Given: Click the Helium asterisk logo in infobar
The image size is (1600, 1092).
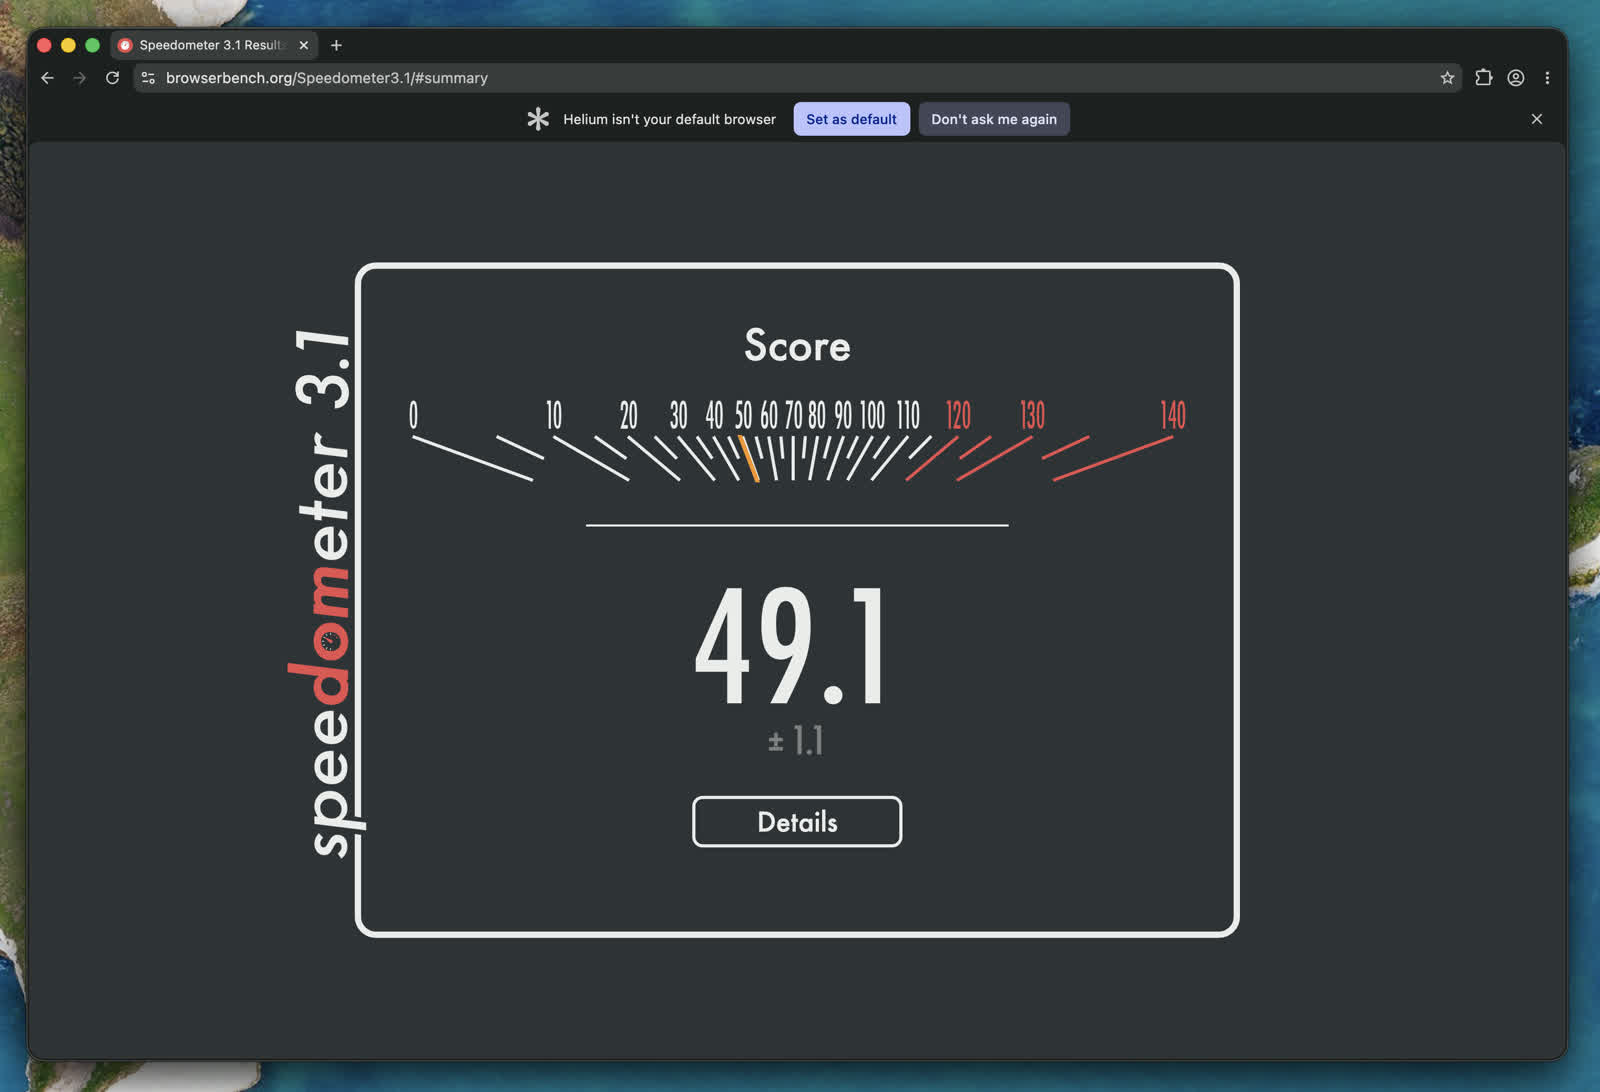Looking at the screenshot, I should click(538, 119).
